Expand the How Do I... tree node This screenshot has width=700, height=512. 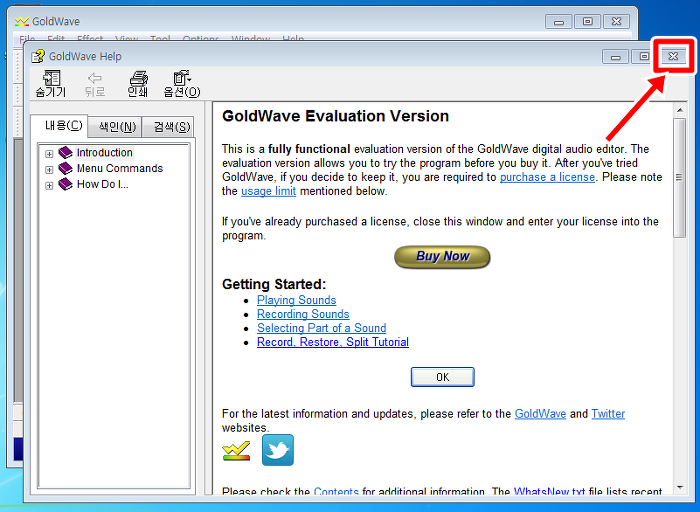coord(49,185)
